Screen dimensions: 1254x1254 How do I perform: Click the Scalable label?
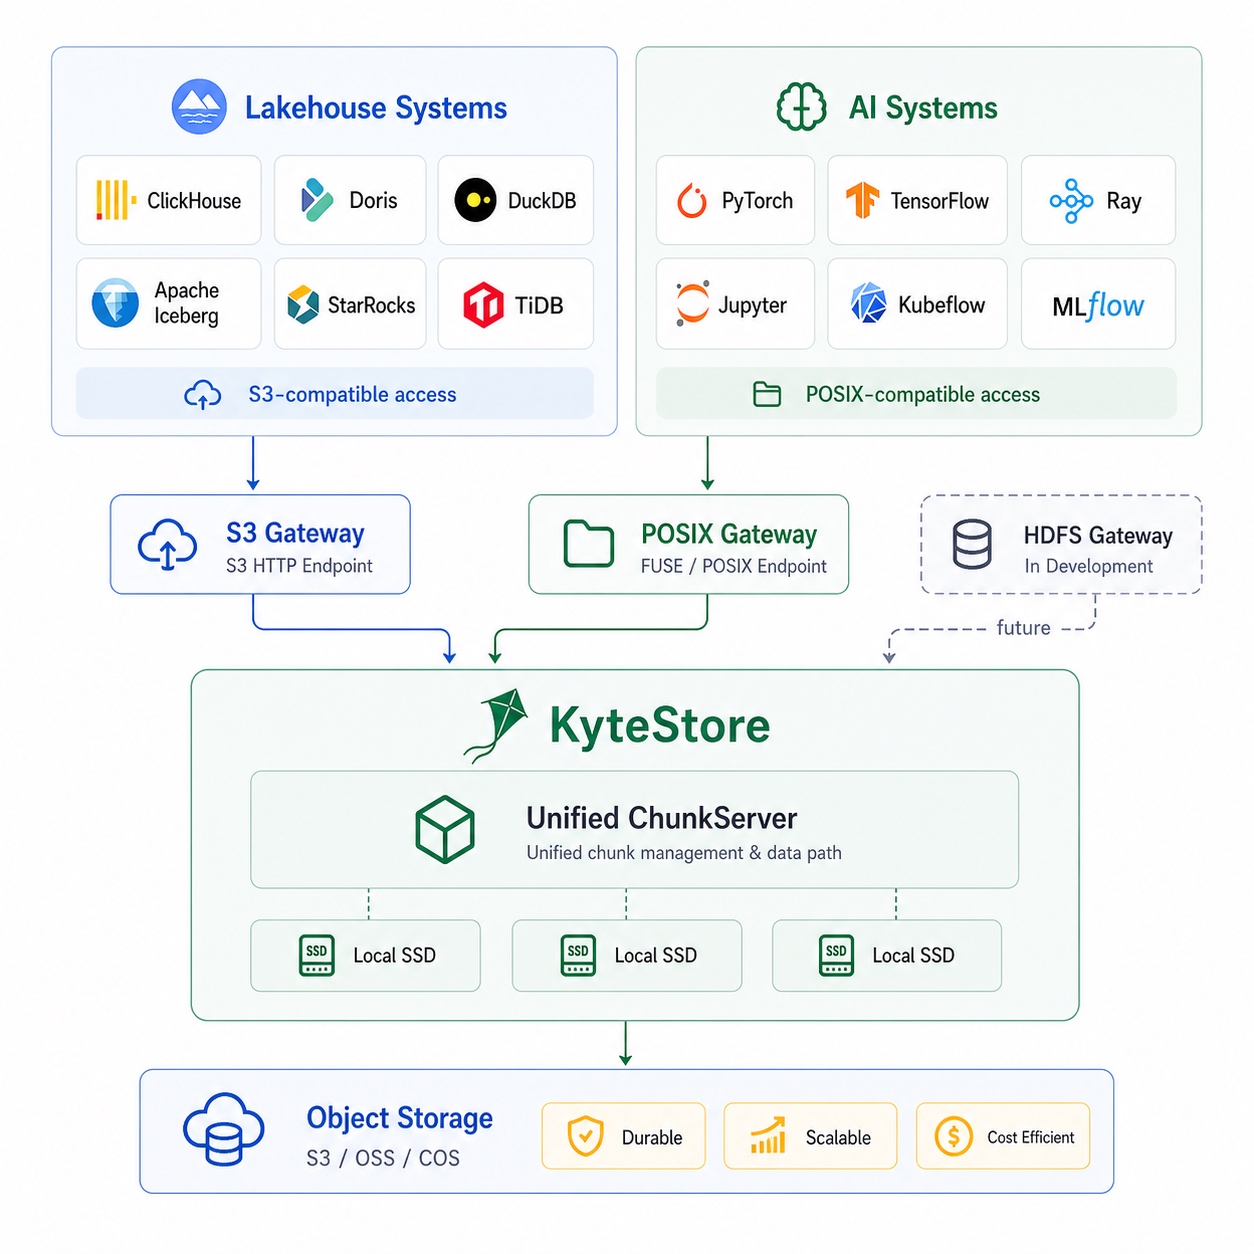tap(838, 1138)
